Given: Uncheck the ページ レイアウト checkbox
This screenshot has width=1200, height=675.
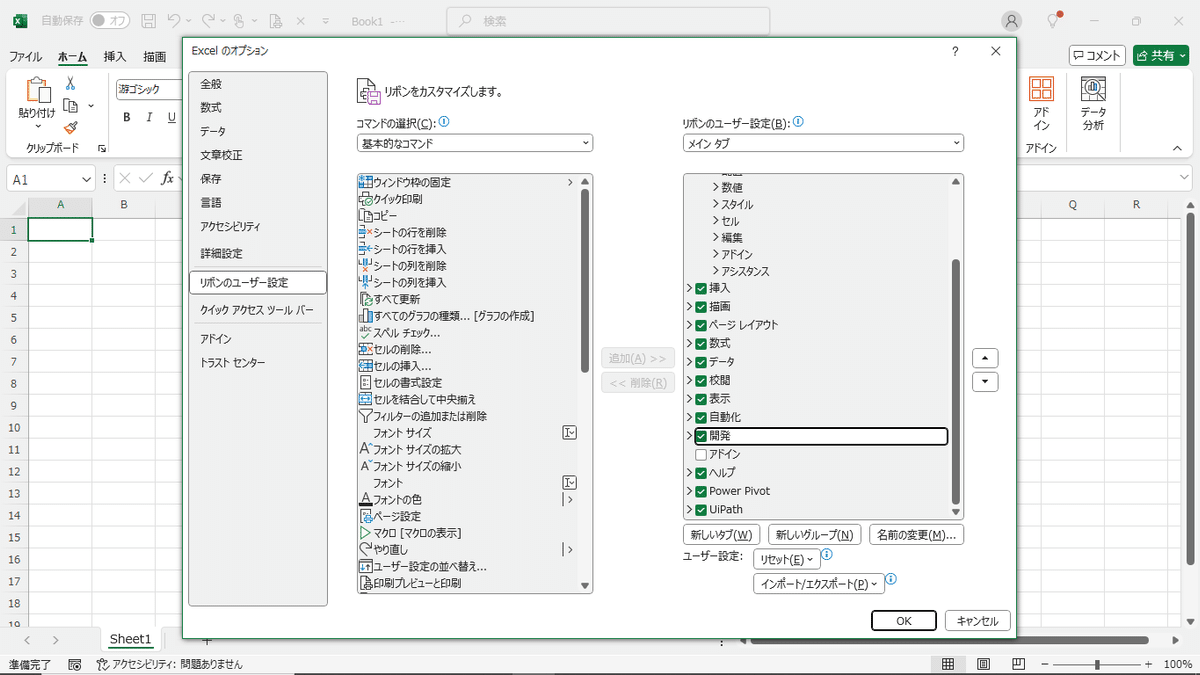Looking at the screenshot, I should (x=701, y=325).
